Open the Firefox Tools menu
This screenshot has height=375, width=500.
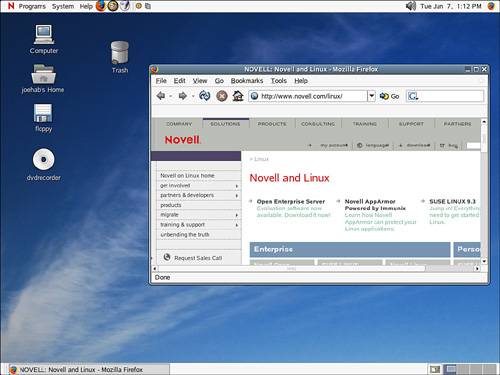coord(278,81)
